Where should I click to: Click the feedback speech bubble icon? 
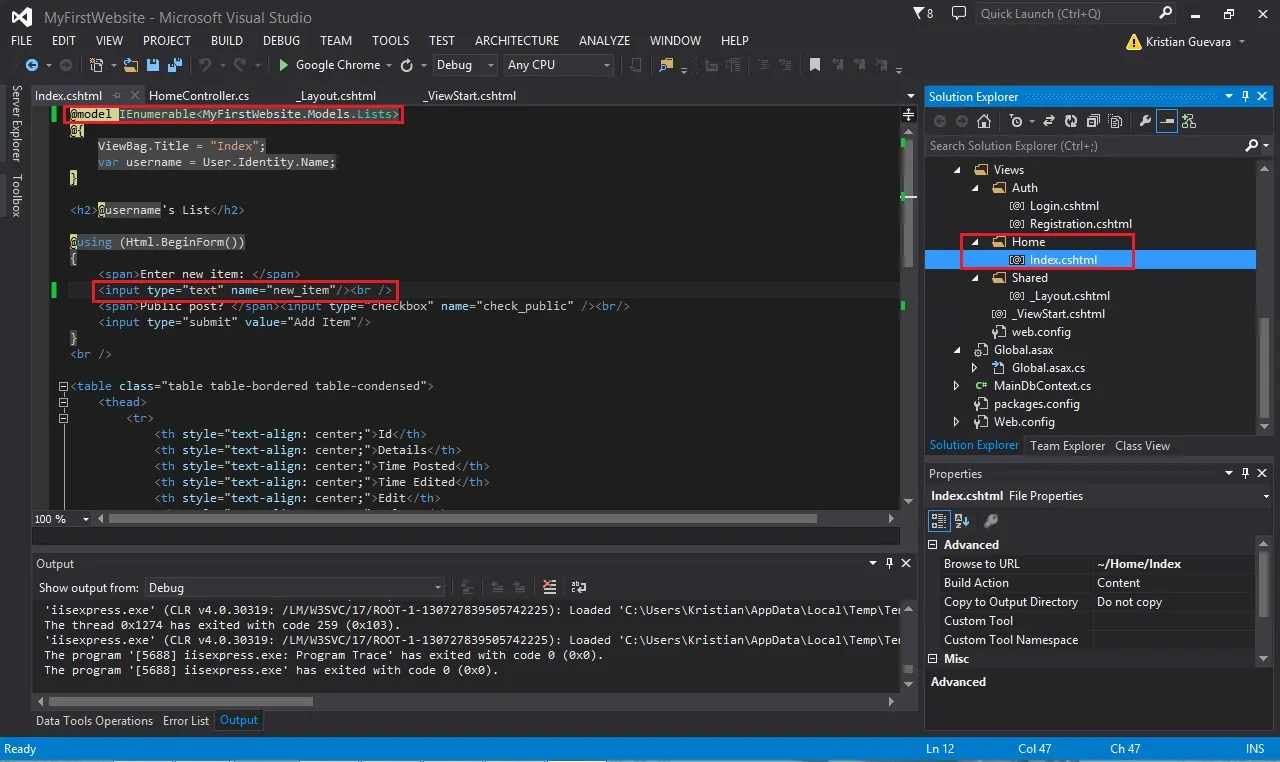click(959, 14)
